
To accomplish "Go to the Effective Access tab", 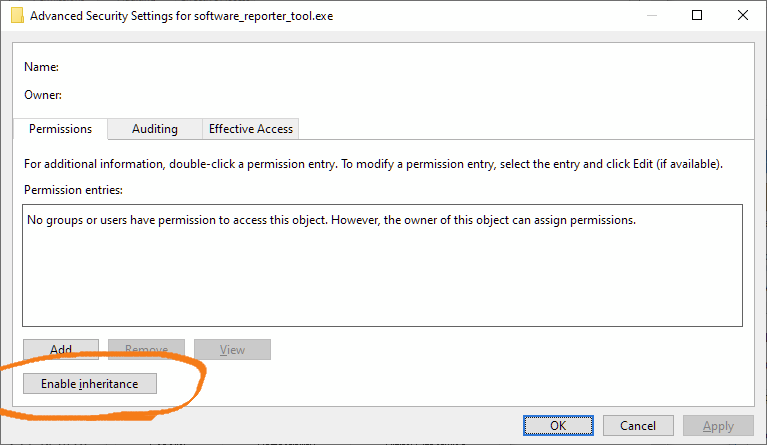I will pyautogui.click(x=250, y=129).
